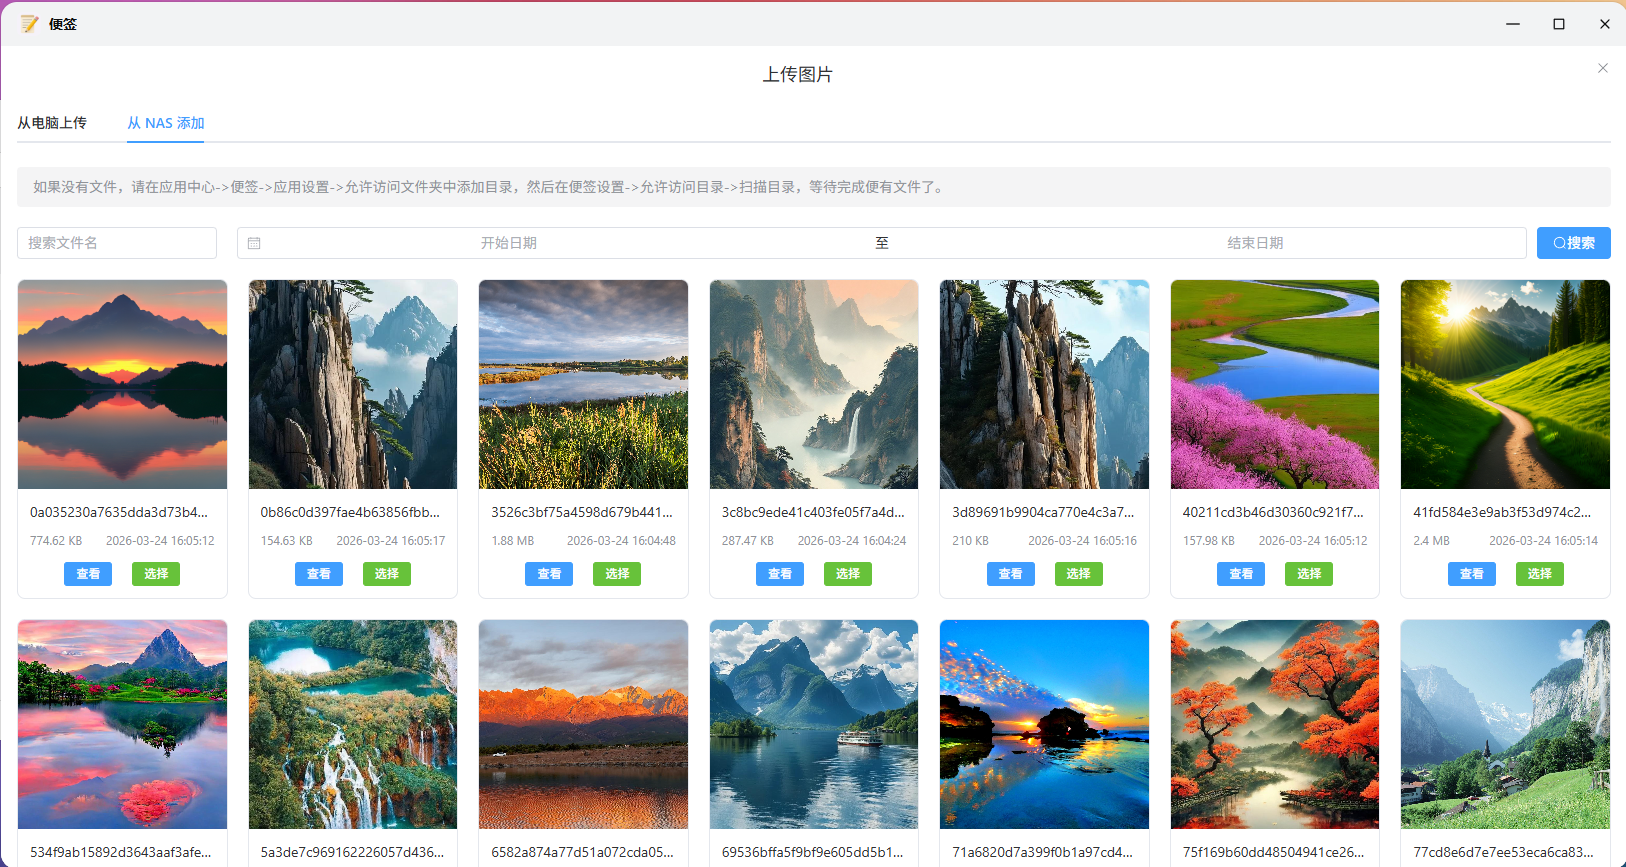This screenshot has height=867, width=1626.
Task: Click the calendar icon in date range field
Action: 254,243
